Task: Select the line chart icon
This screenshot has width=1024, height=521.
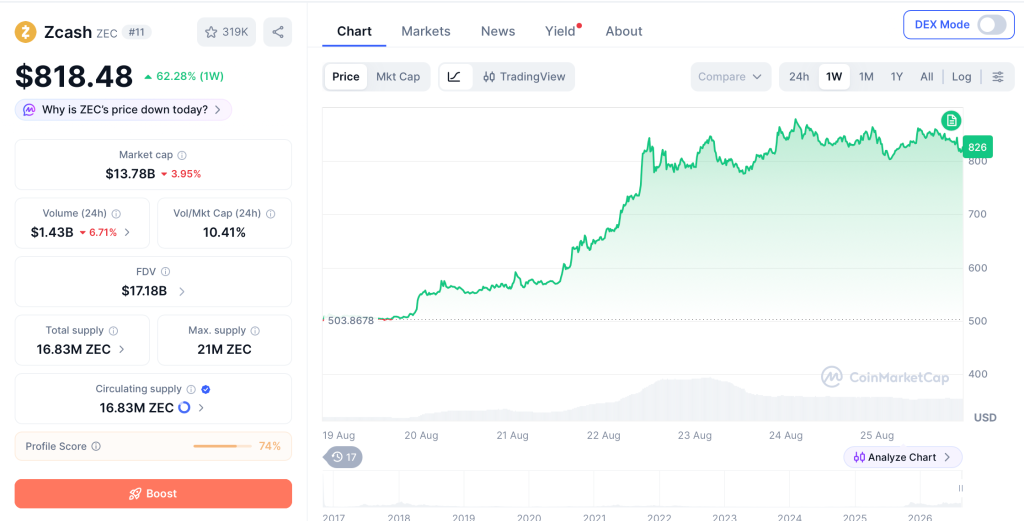Action: (x=455, y=76)
